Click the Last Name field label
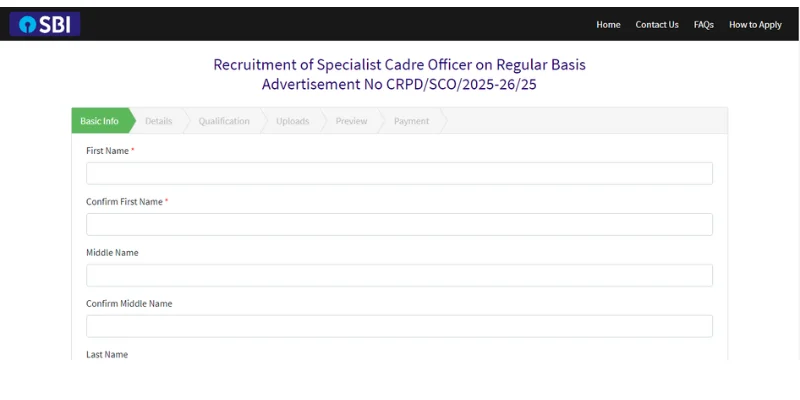Image resolution: width=800 pixels, height=400 pixels. point(107,355)
